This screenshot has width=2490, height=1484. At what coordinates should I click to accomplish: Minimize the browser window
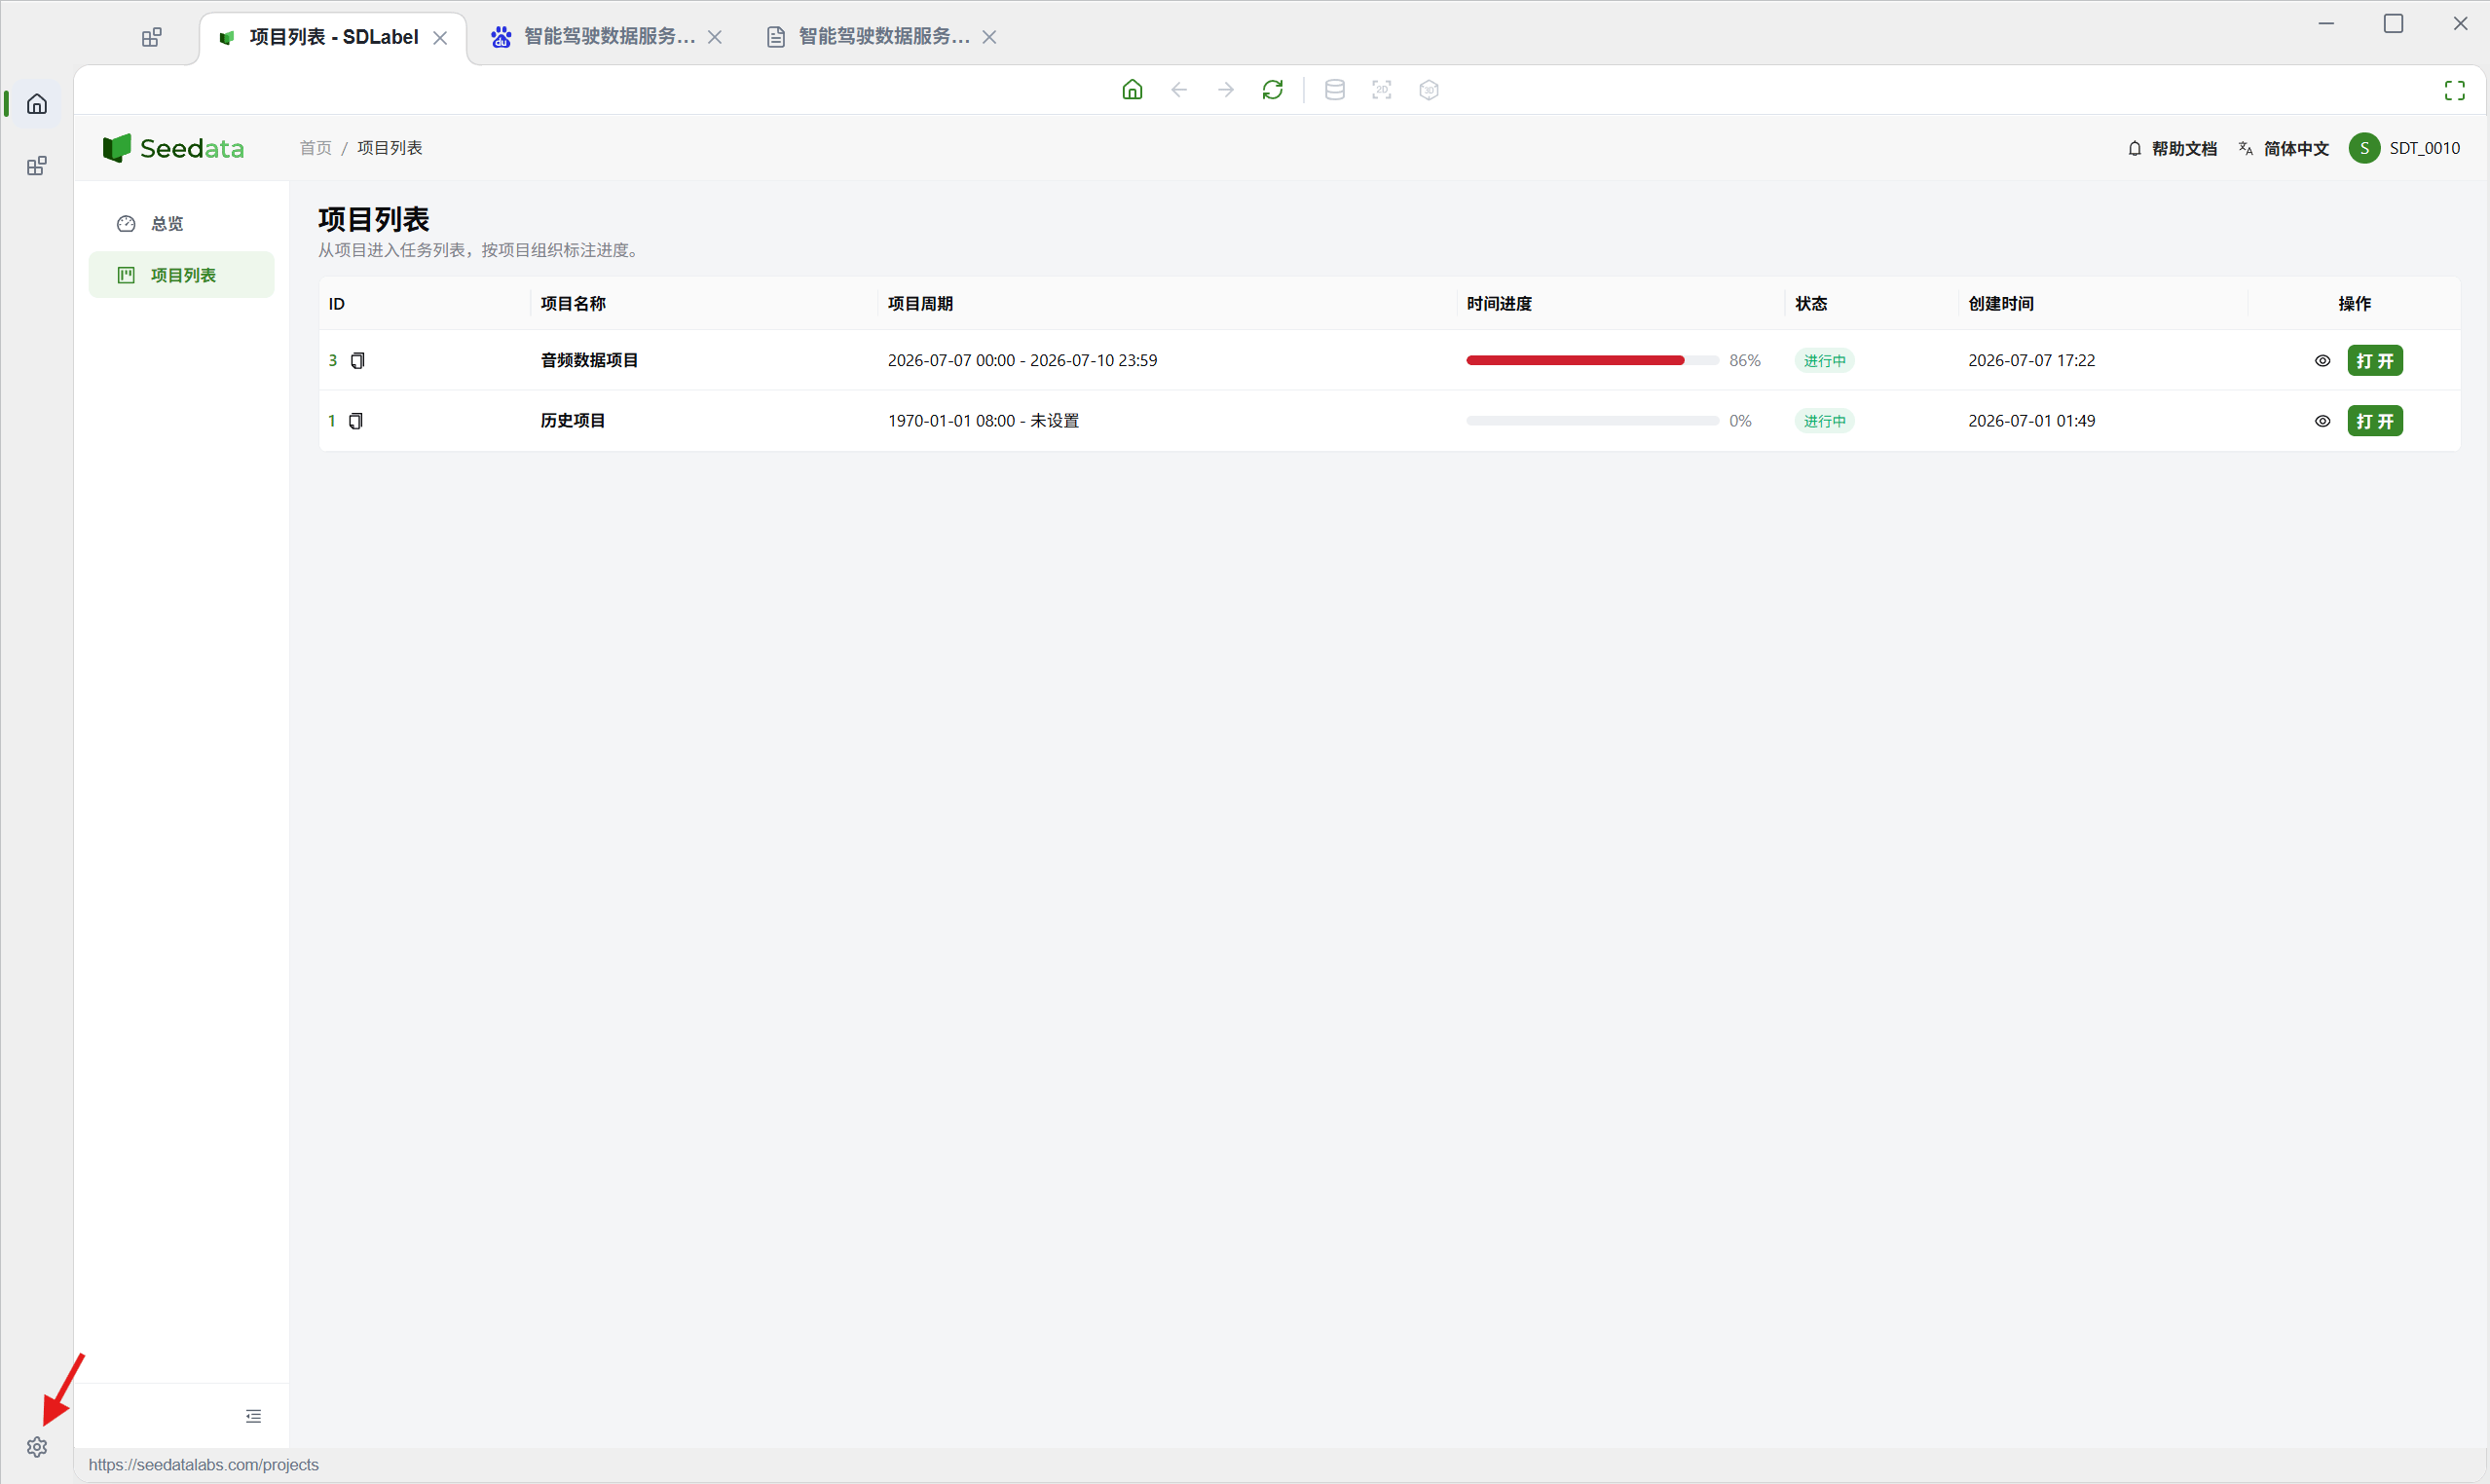click(2326, 24)
